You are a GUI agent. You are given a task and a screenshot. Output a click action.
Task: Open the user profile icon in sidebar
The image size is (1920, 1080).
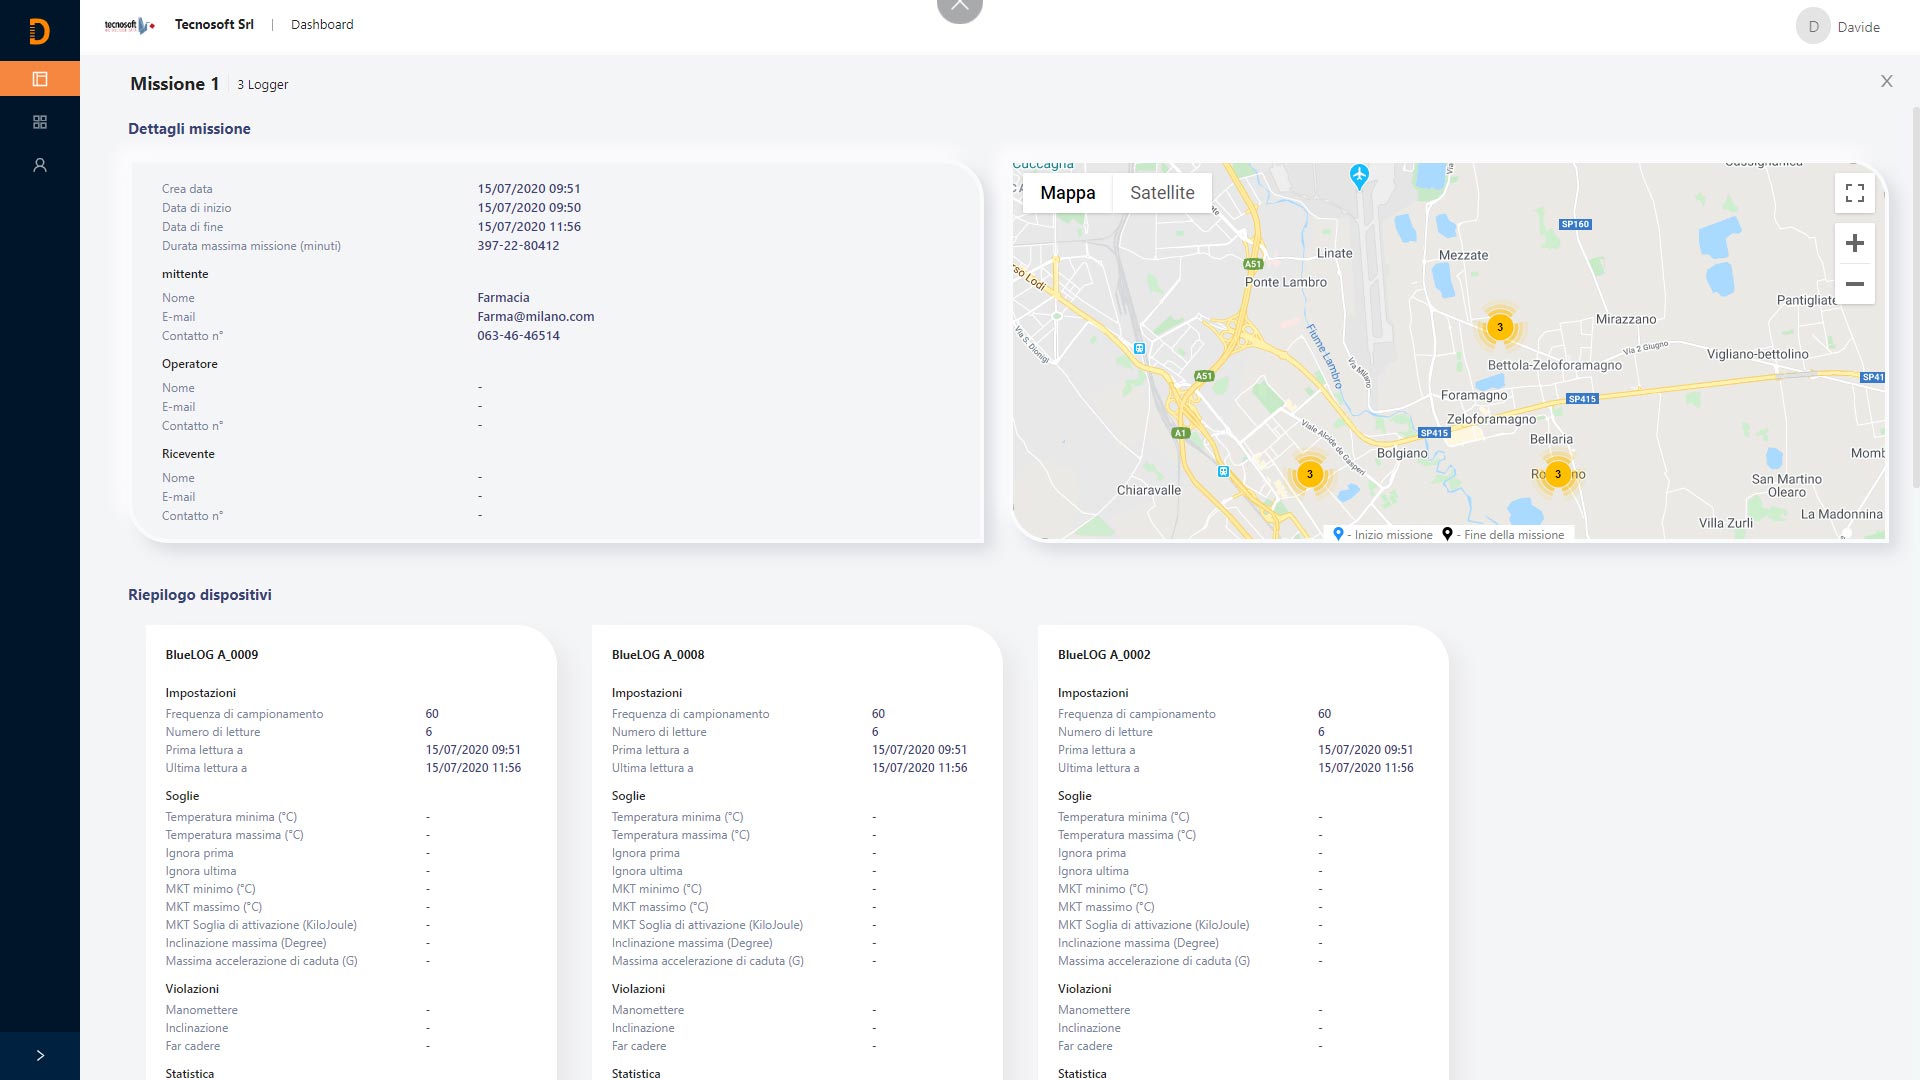pos(40,165)
